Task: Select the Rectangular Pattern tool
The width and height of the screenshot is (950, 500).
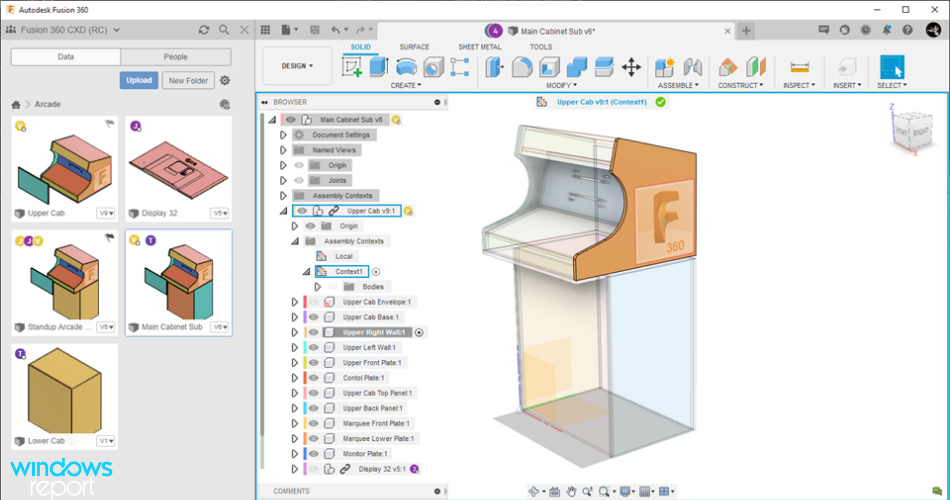Action: click(x=460, y=67)
